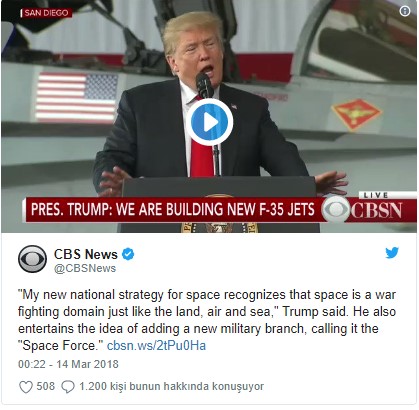Click the reply speech bubble icon
This screenshot has height=410, width=419.
(x=68, y=387)
